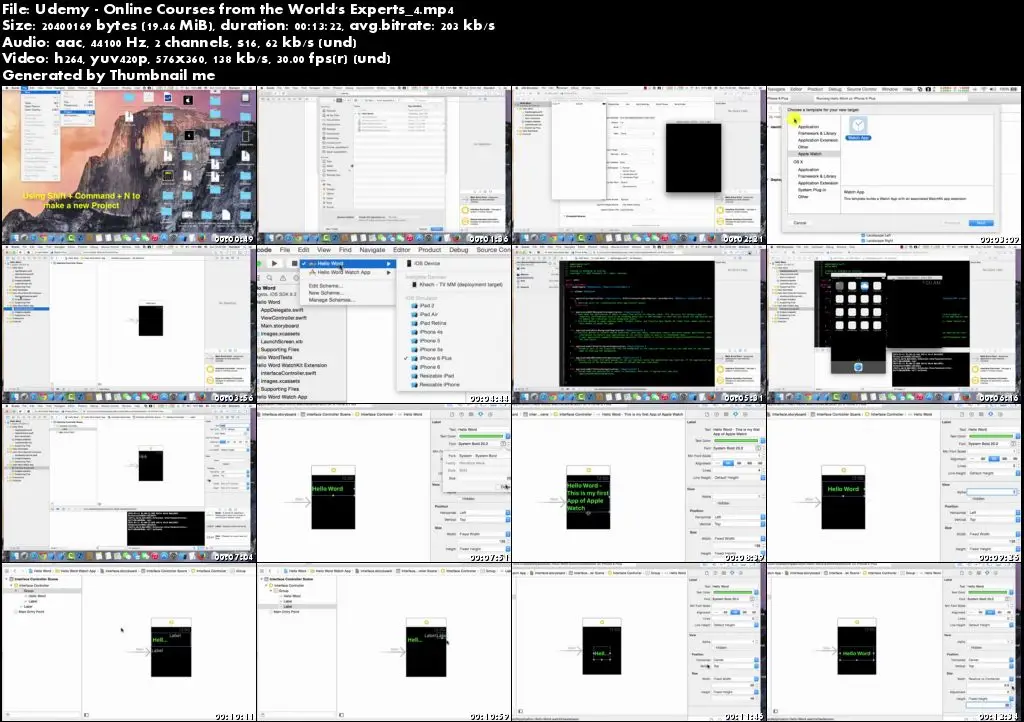Choose Manage Schemes… in the scheme menu
This screenshot has width=1024, height=722.
332,300
